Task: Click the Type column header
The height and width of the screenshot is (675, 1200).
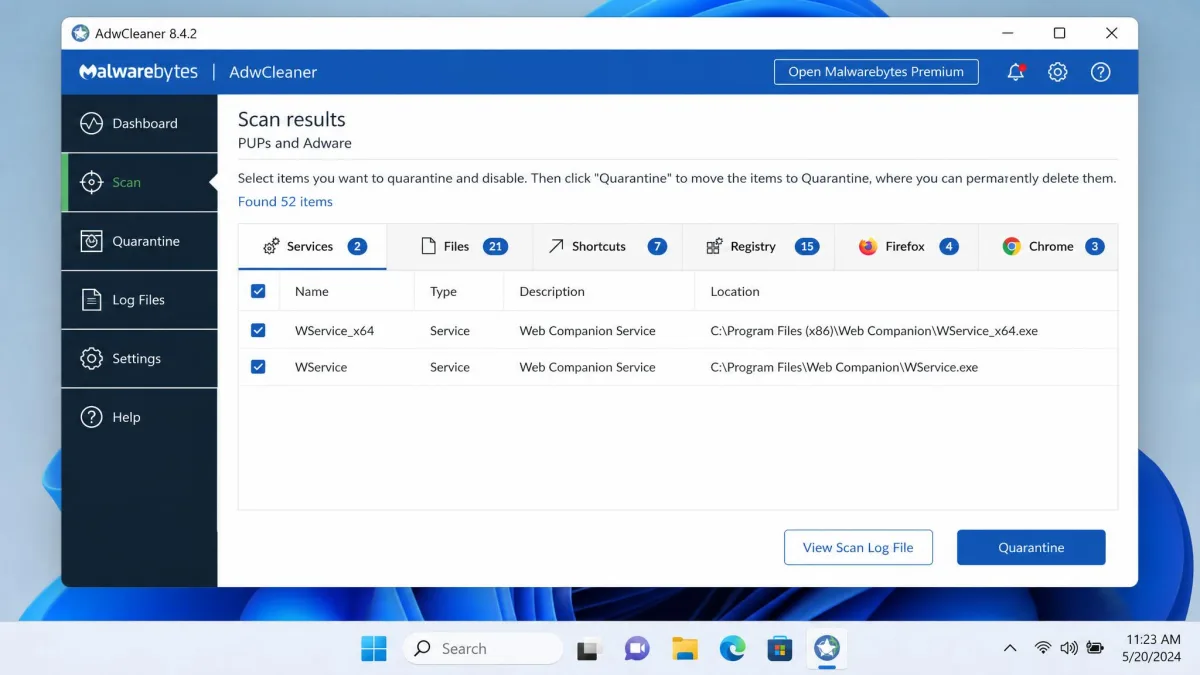Action: (443, 292)
